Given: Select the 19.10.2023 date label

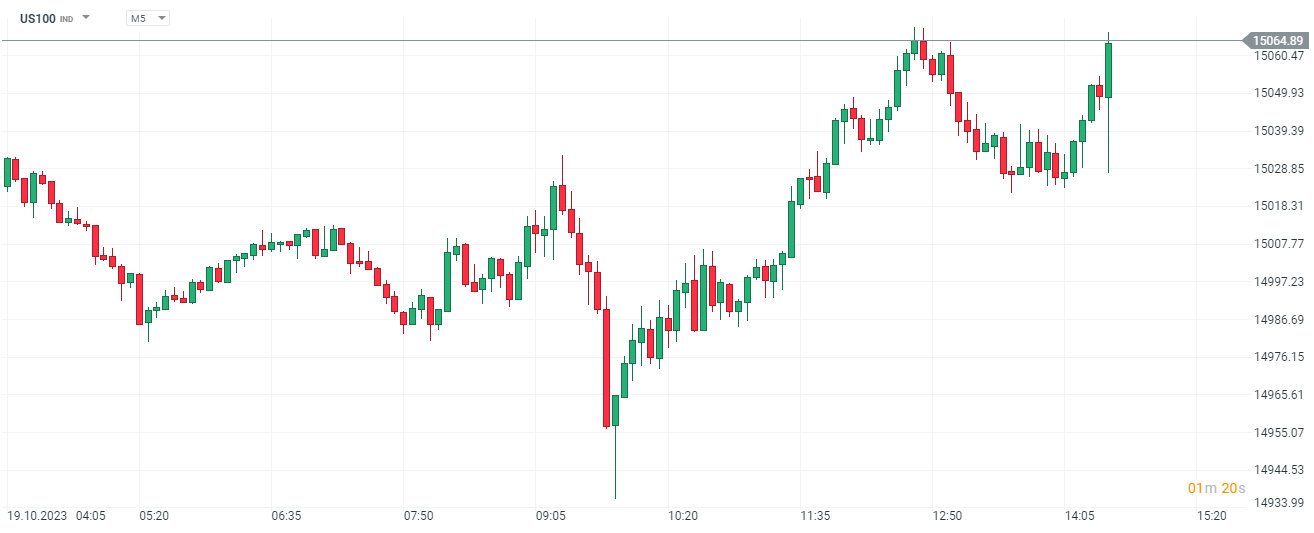Looking at the screenshot, I should point(38,516).
